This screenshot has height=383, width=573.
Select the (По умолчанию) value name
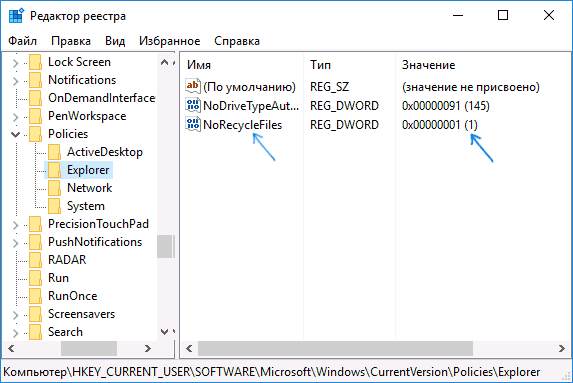tap(250, 87)
